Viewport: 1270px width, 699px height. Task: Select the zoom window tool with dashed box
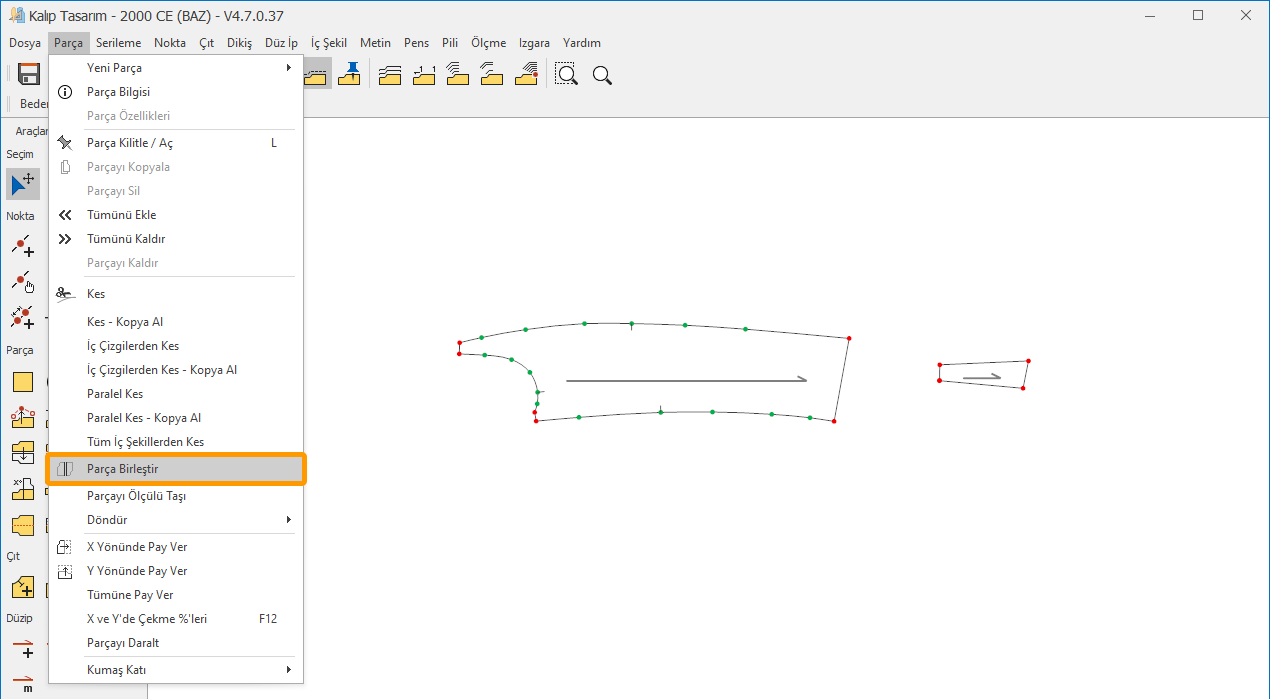pyautogui.click(x=567, y=75)
